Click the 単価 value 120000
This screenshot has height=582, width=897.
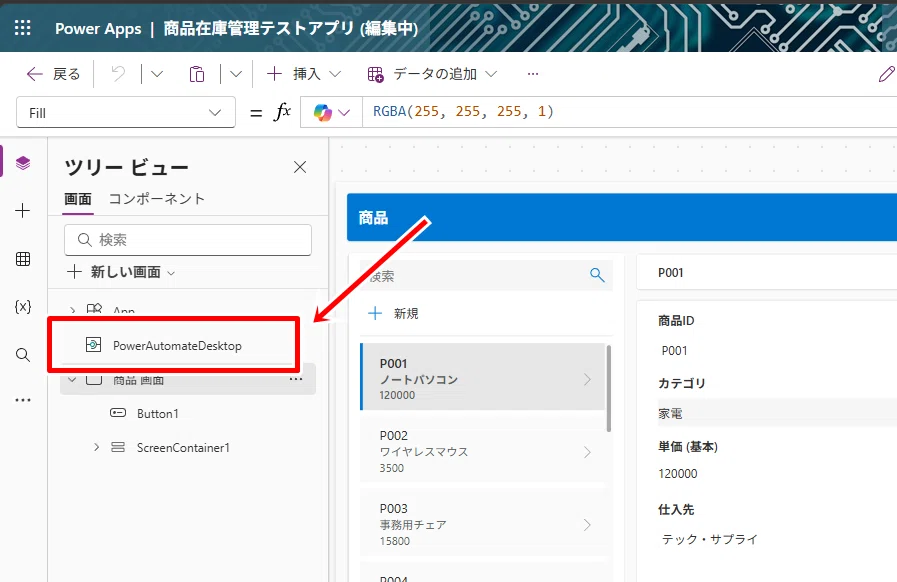678,474
